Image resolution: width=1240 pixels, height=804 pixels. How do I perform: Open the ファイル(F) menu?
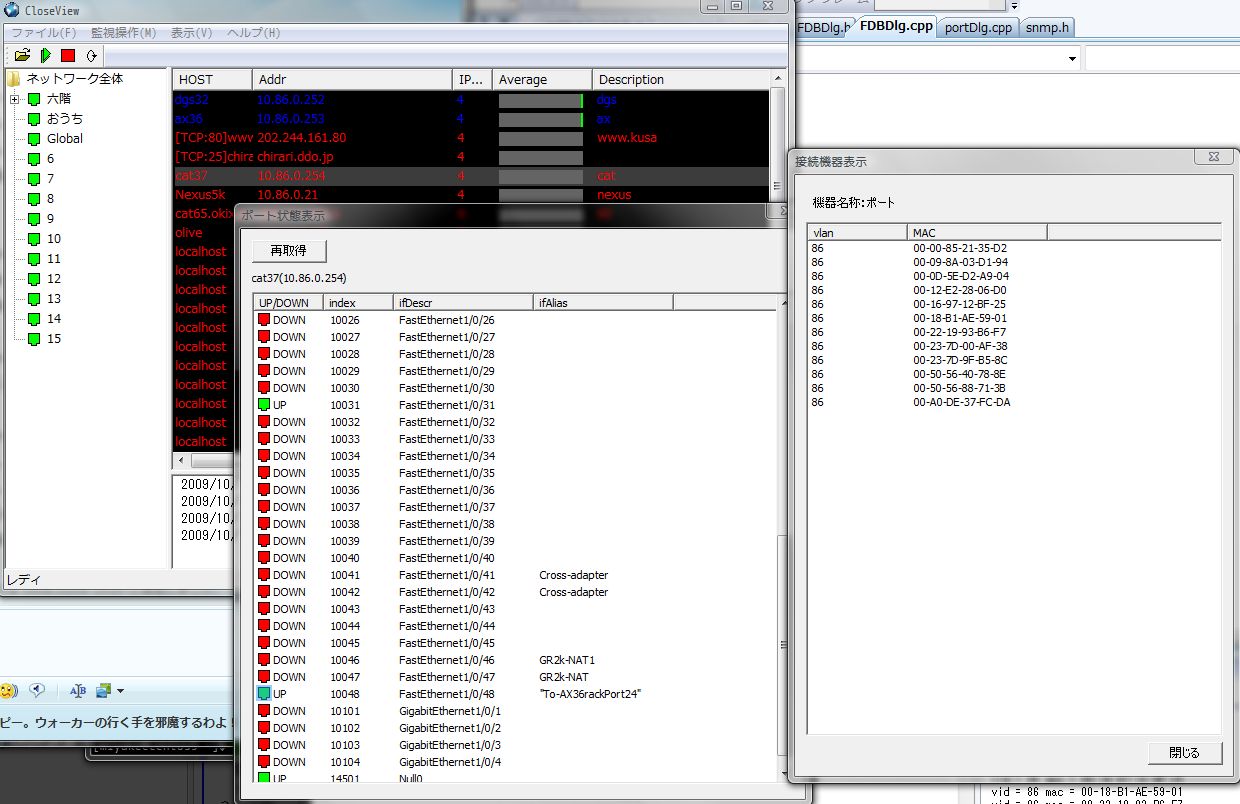pyautogui.click(x=43, y=33)
